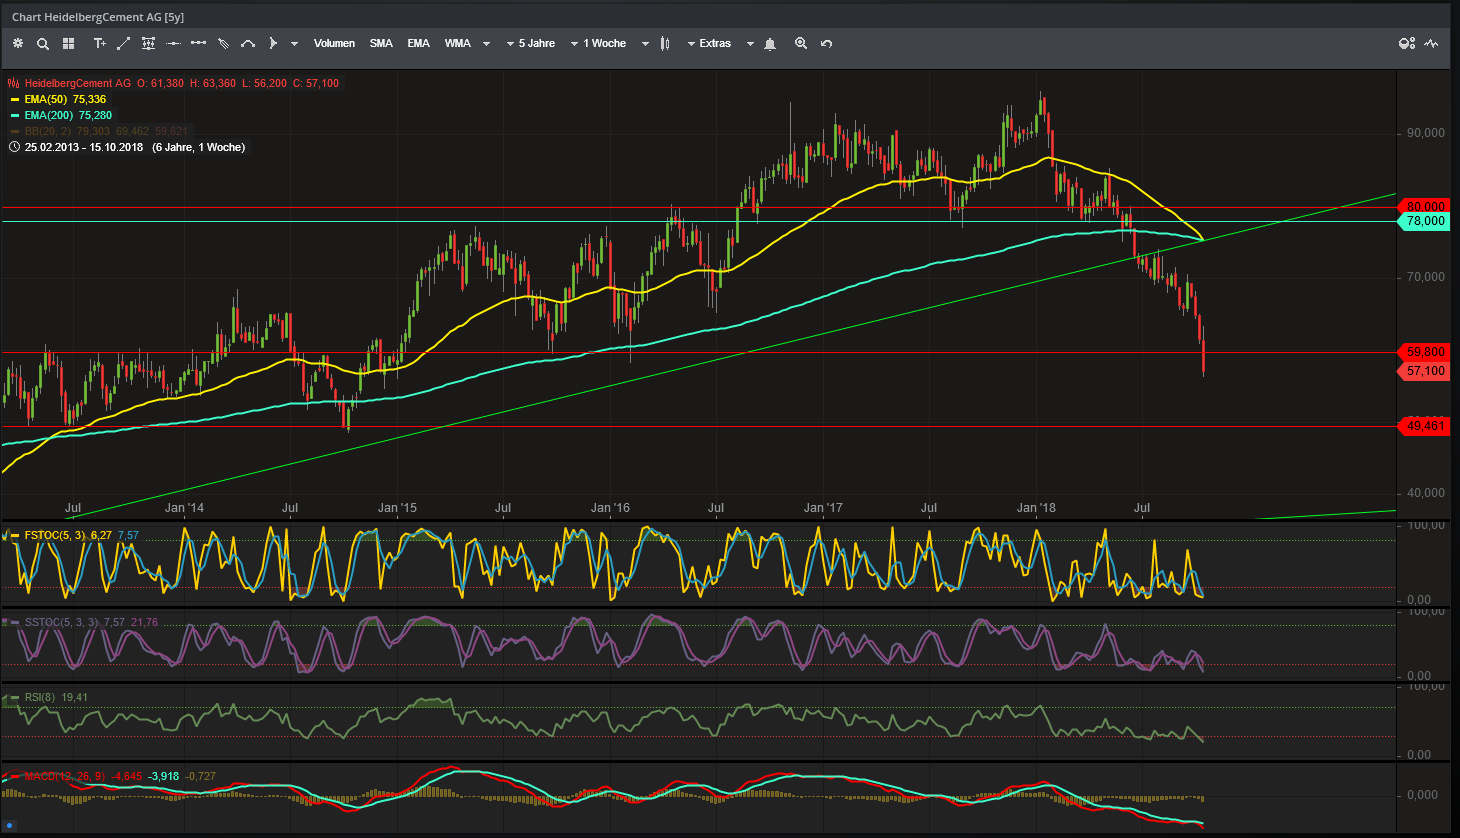Open the search magnifier tool
1460x838 pixels.
pos(42,43)
